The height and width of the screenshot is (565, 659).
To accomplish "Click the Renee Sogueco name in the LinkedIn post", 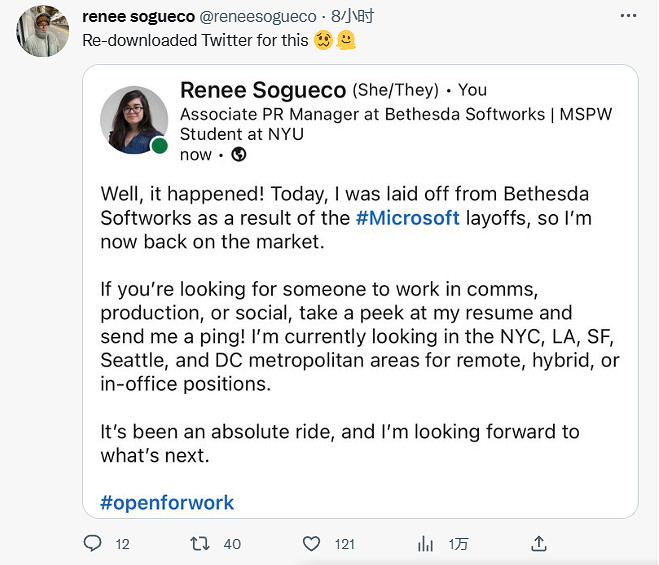I will [263, 90].
